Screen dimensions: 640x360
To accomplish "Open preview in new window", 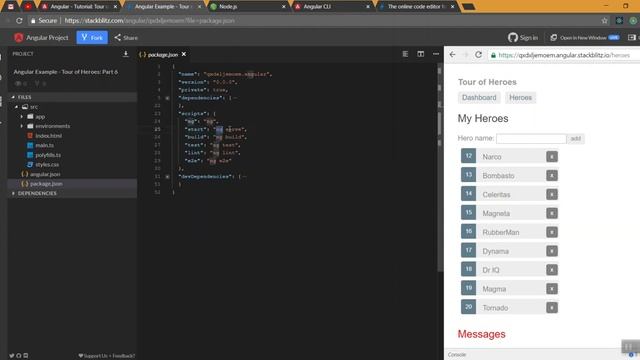I will pos(584,38).
